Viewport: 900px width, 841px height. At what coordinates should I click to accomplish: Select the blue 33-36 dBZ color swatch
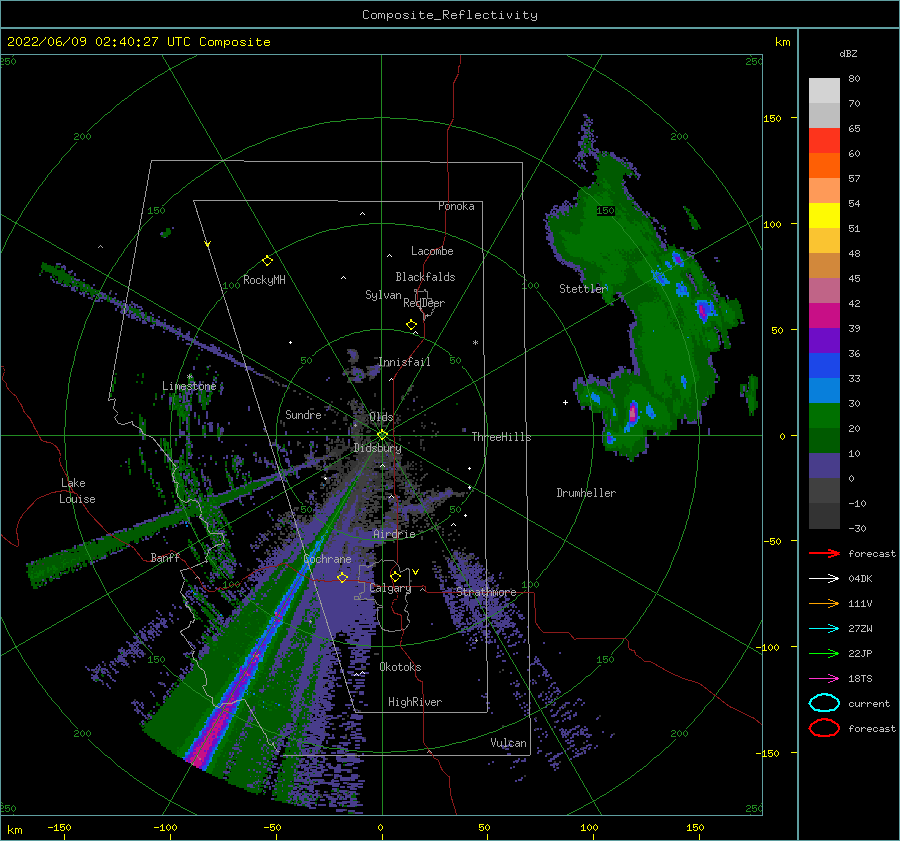tap(824, 366)
